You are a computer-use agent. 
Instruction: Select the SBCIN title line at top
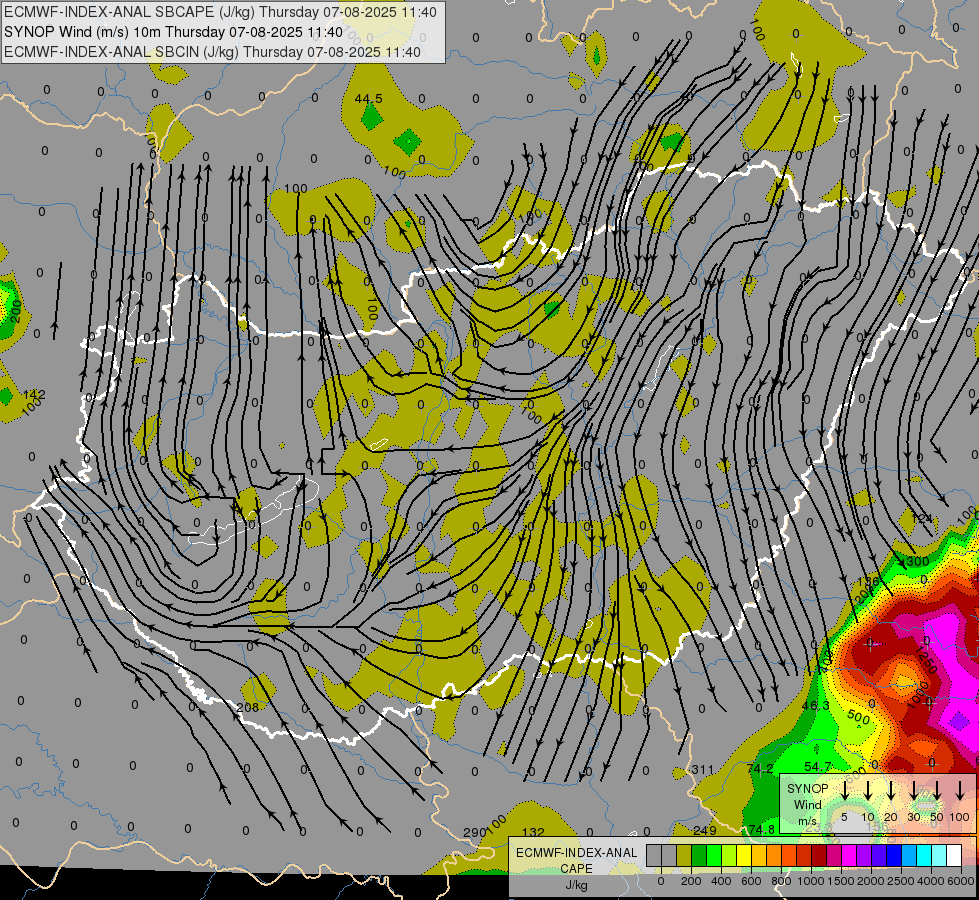(212, 52)
